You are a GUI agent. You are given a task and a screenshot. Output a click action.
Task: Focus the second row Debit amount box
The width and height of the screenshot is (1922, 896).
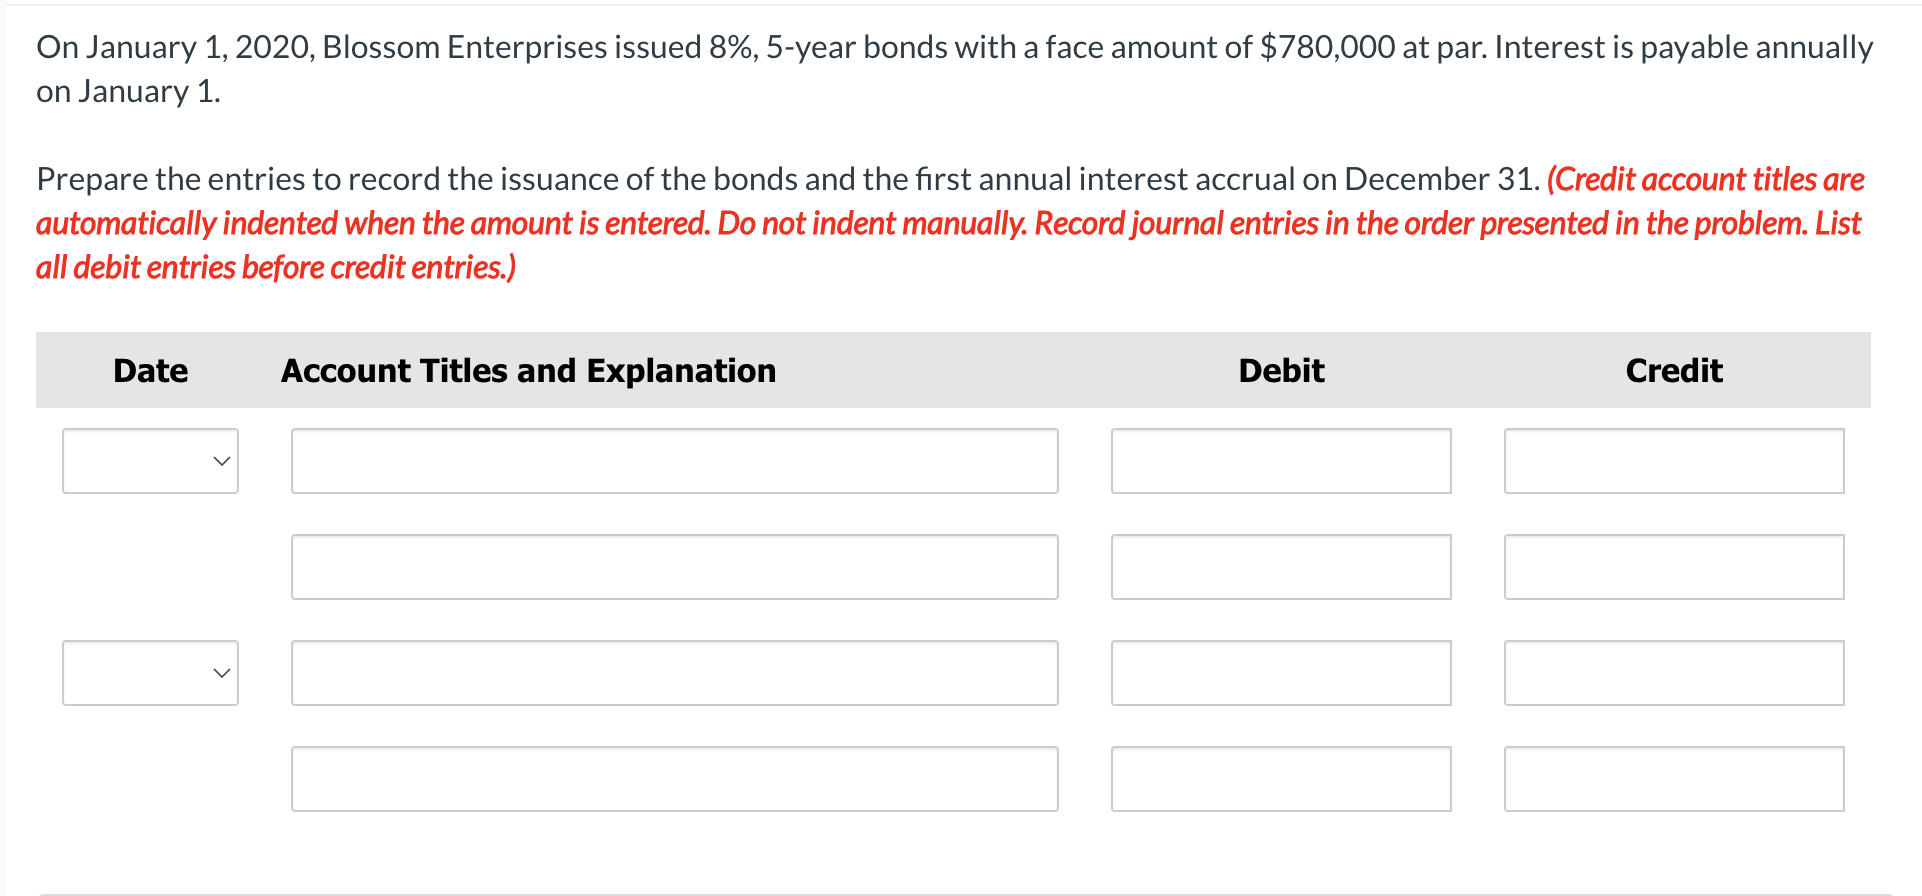click(x=1280, y=567)
